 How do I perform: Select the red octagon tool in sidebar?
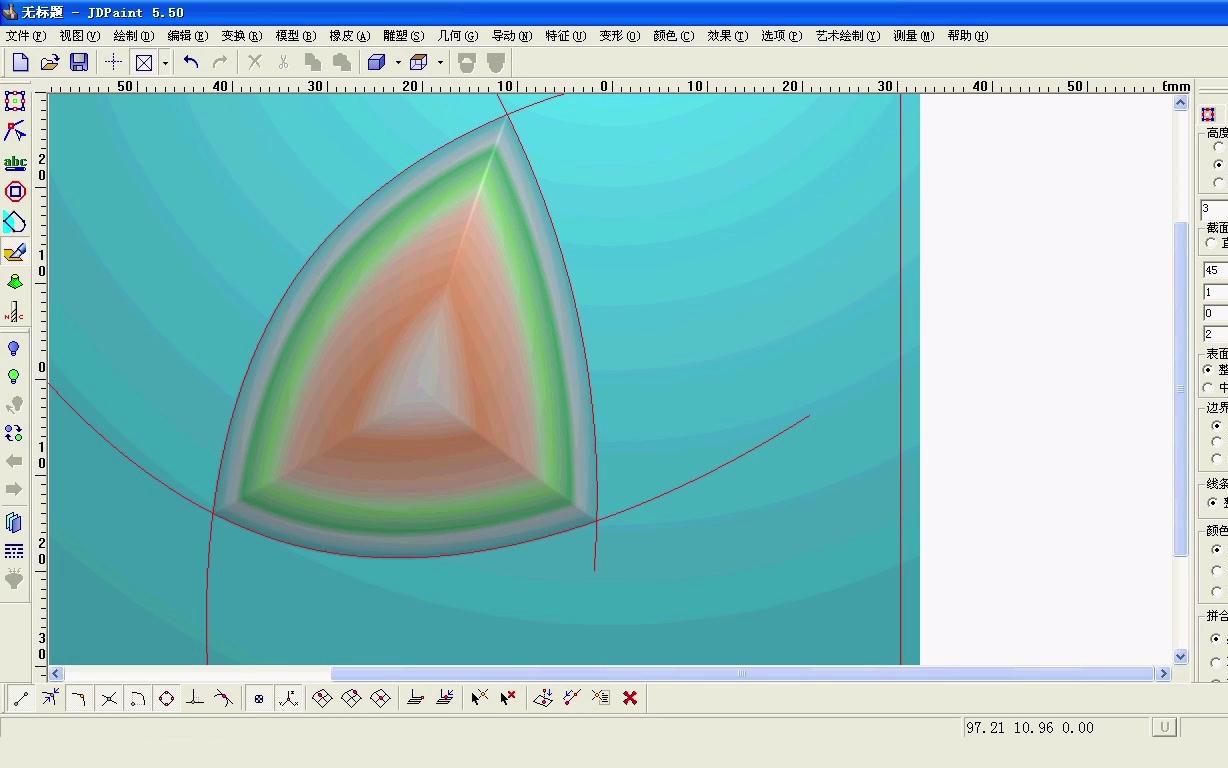click(x=15, y=191)
